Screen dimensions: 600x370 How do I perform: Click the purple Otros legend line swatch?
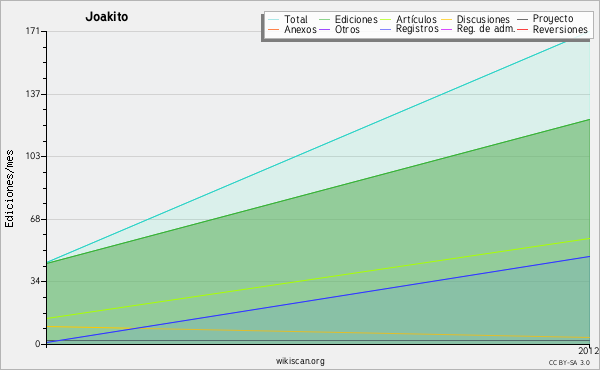[324, 29]
